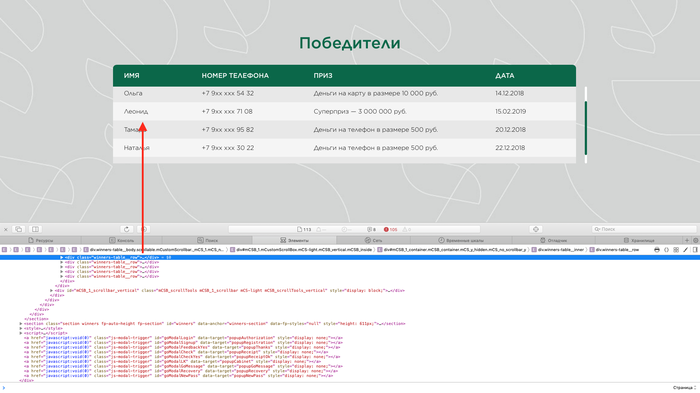
Task: Select breadcrumb div#mCSB_1.mCustomScrollBox
Action: tap(301, 250)
